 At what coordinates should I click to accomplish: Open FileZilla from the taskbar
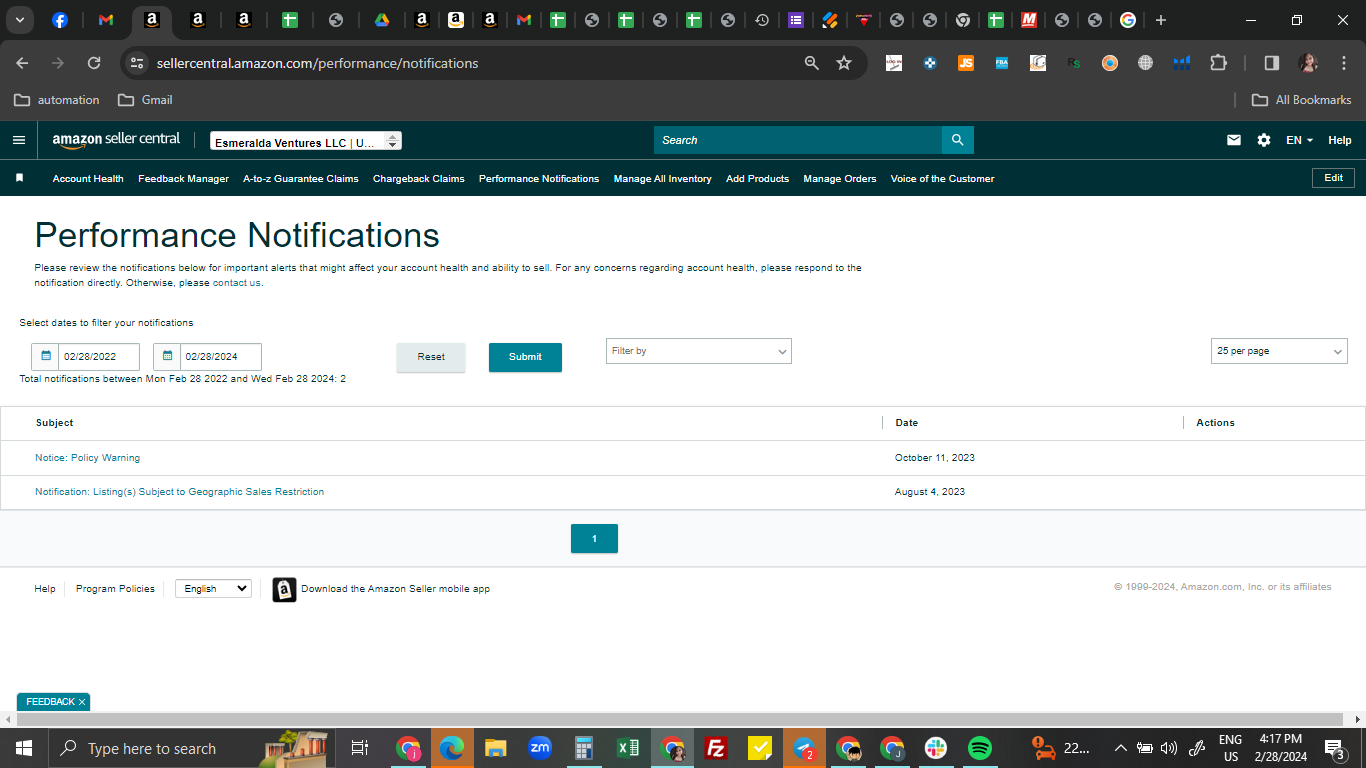715,748
